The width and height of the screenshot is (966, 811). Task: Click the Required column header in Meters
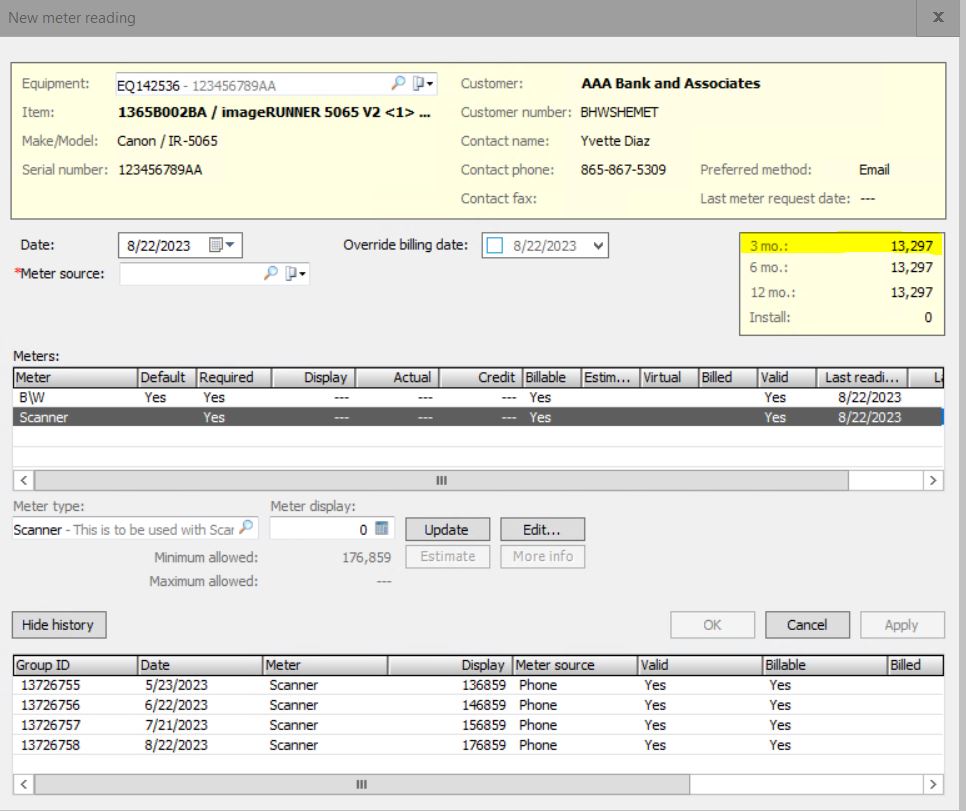pyautogui.click(x=233, y=377)
